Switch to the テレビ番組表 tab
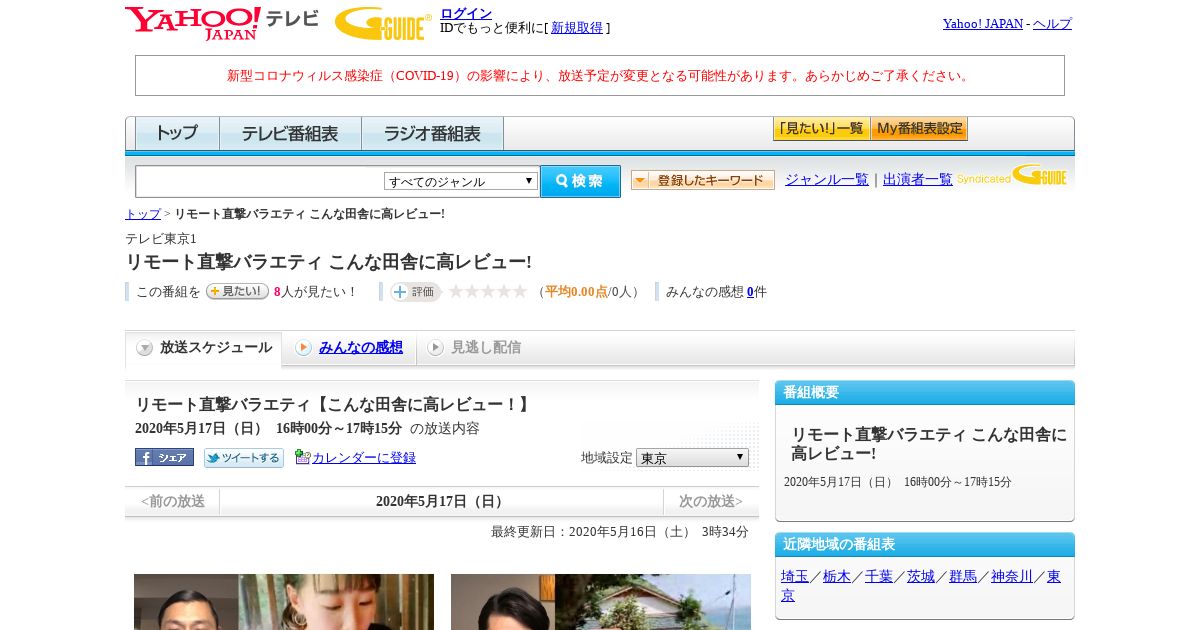Image resolution: width=1200 pixels, height=630 pixels. pos(290,133)
